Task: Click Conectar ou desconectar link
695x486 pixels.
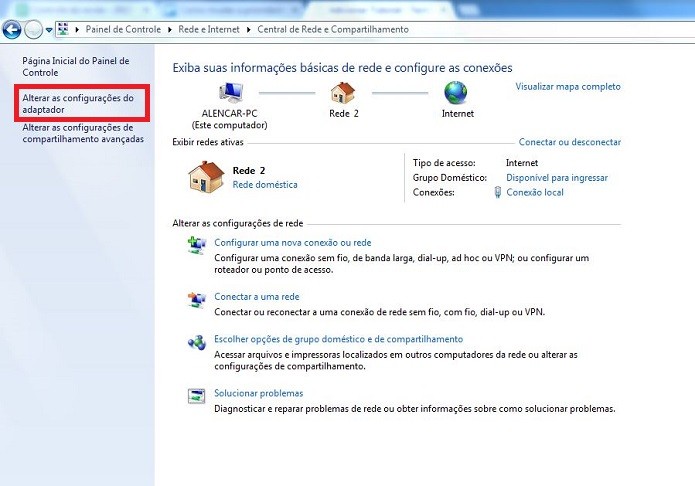Action: (x=570, y=142)
